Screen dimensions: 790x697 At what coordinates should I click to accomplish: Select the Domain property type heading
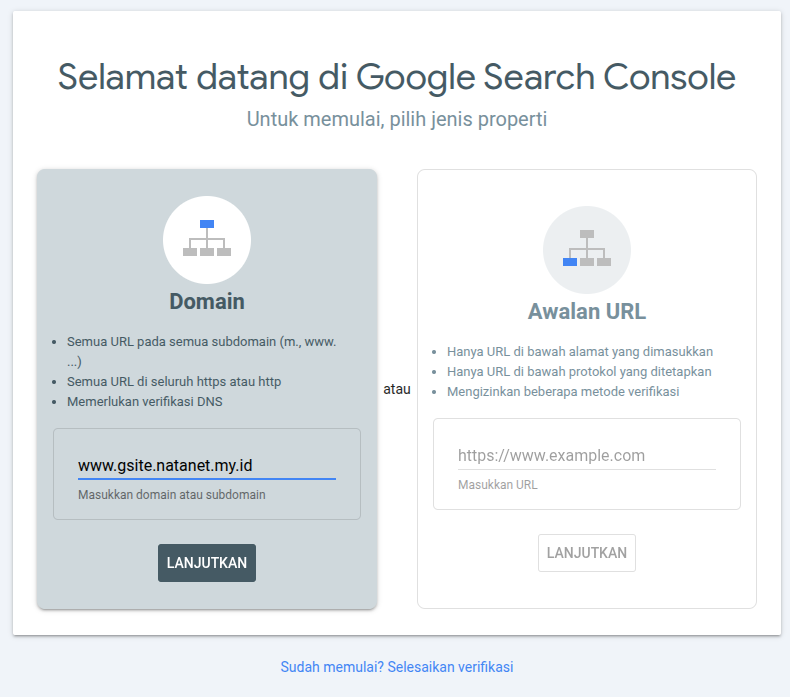point(207,301)
